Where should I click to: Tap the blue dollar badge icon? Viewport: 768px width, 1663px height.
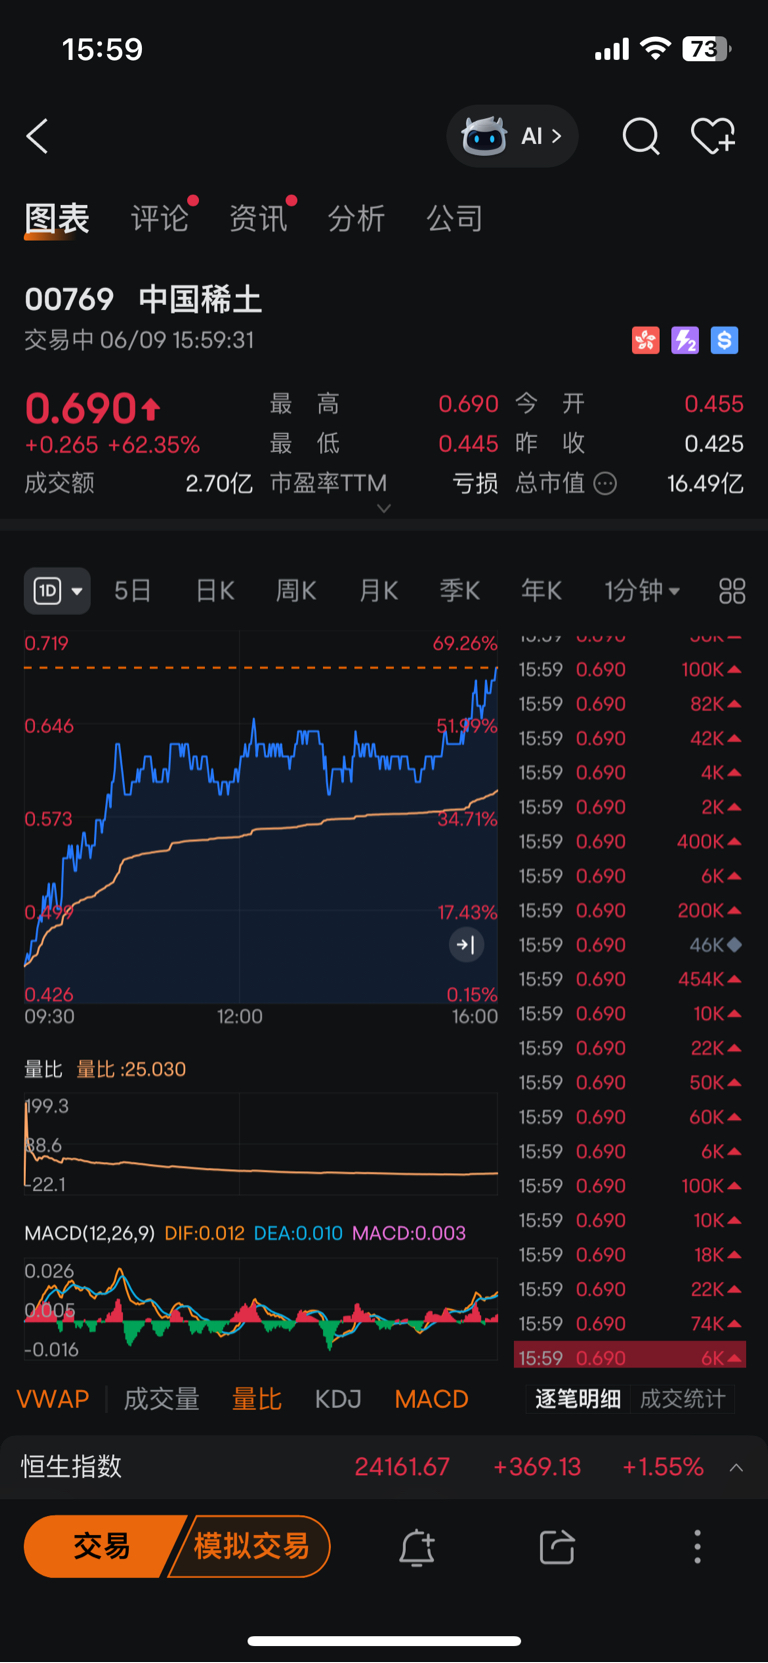click(x=724, y=341)
